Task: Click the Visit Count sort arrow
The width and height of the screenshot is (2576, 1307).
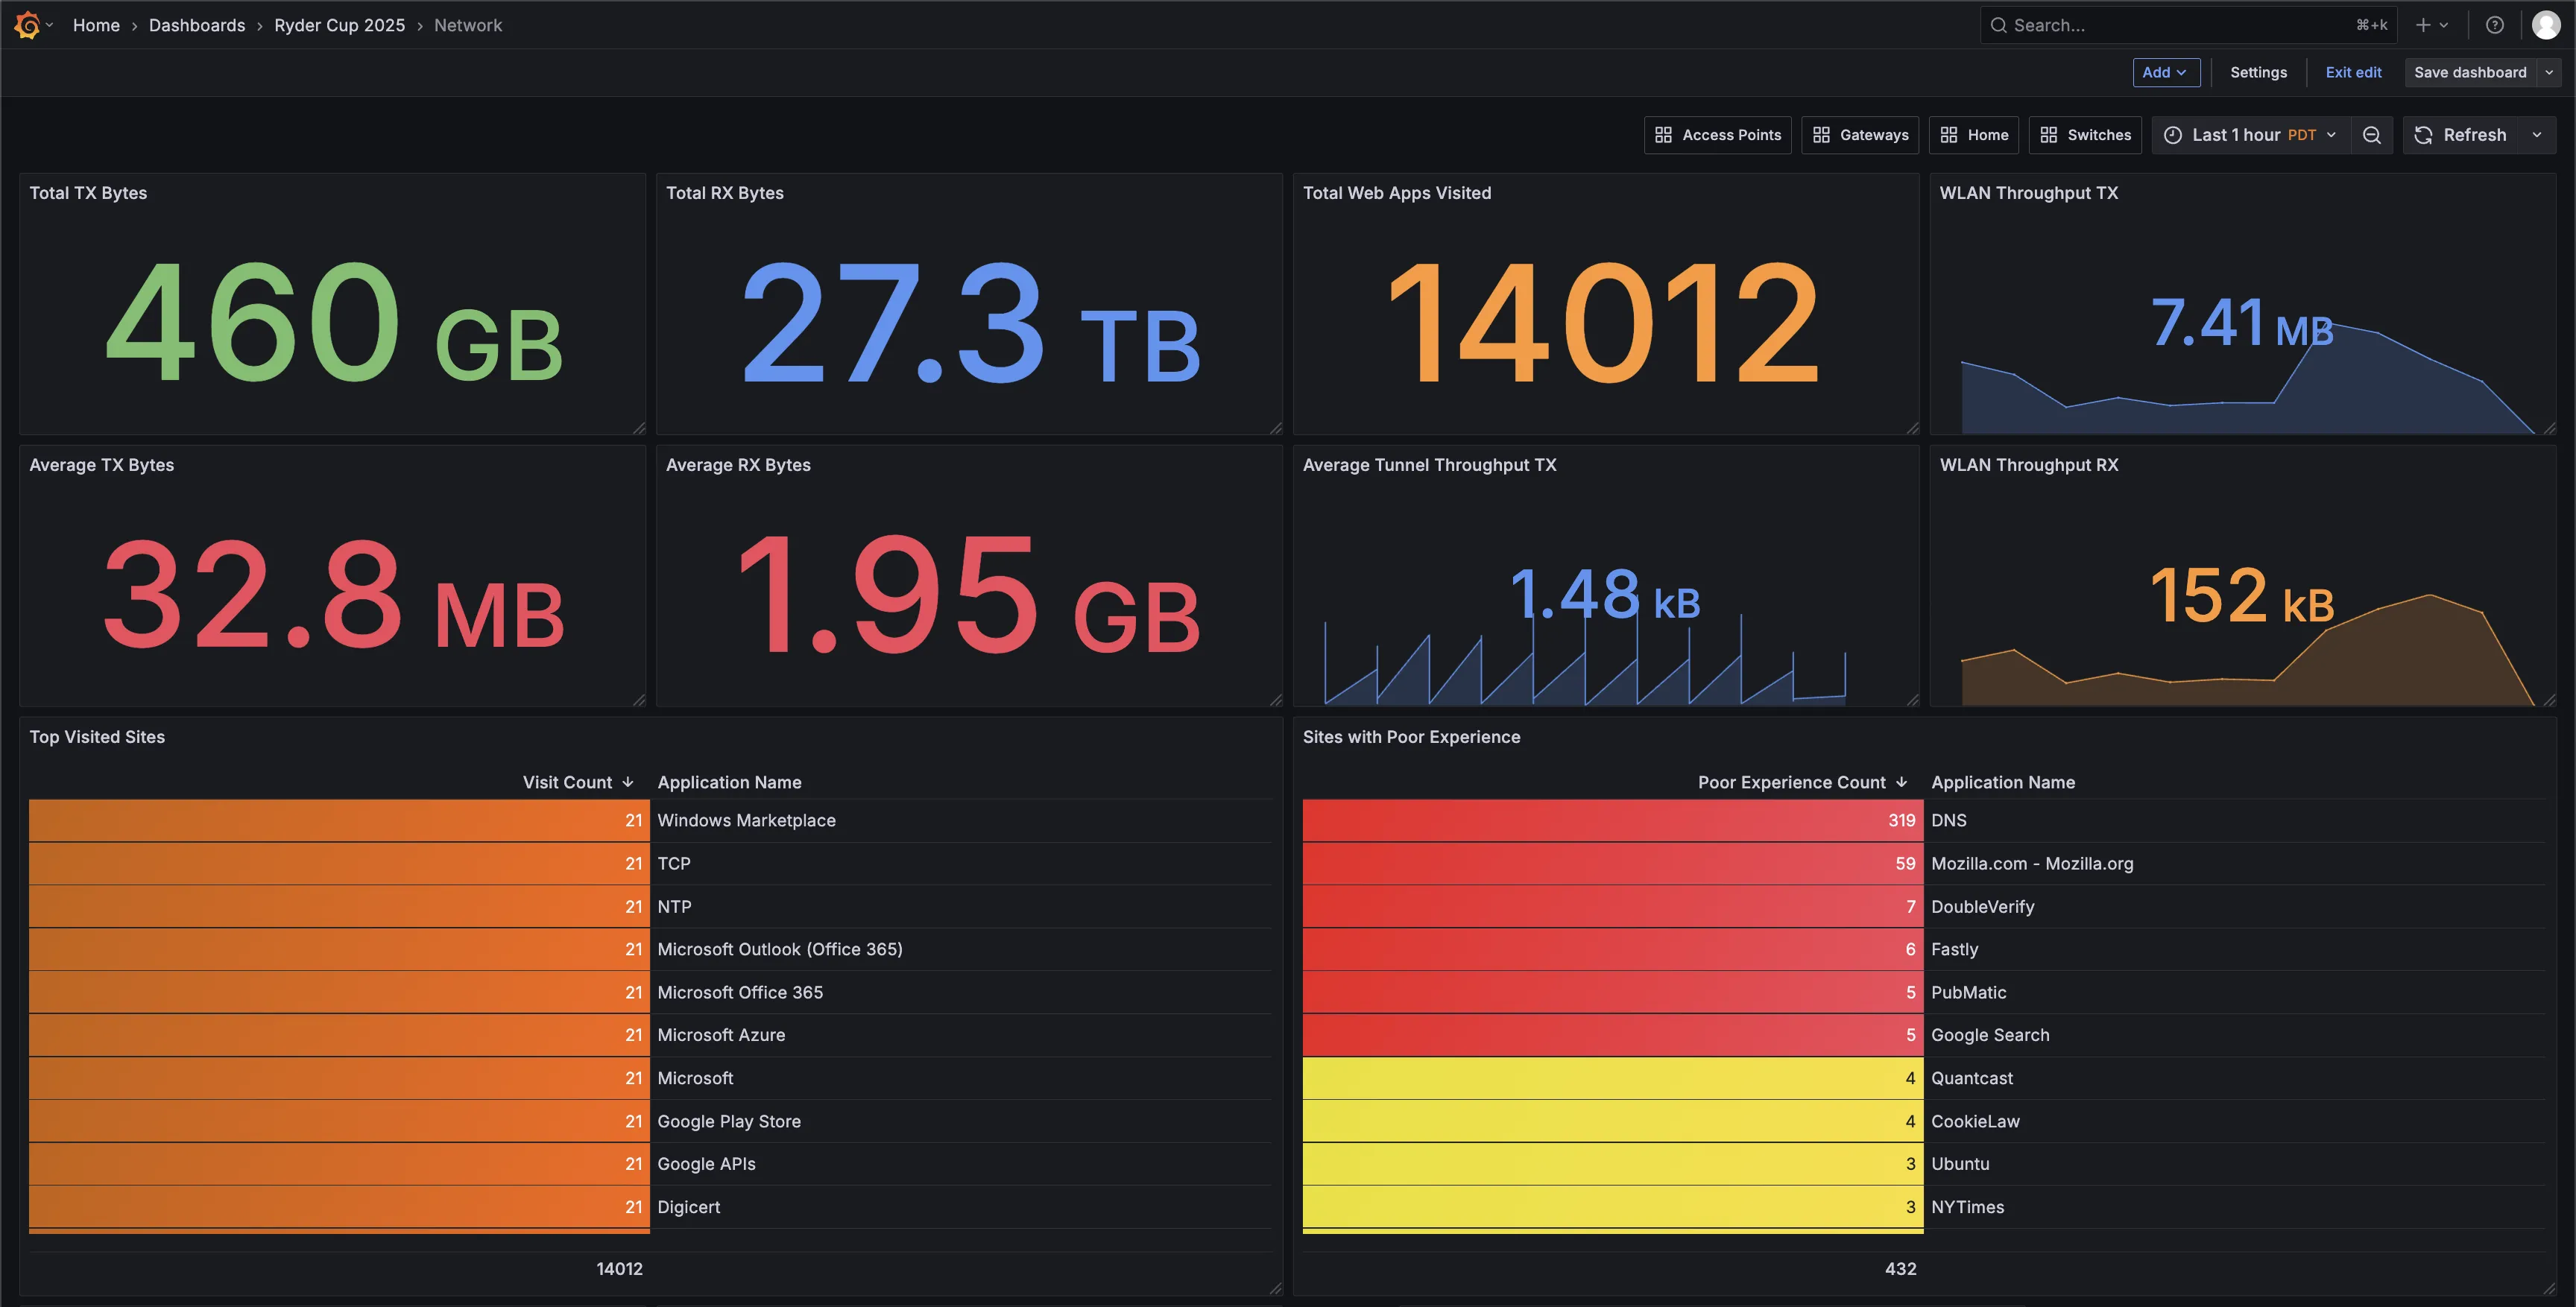Action: (x=628, y=782)
